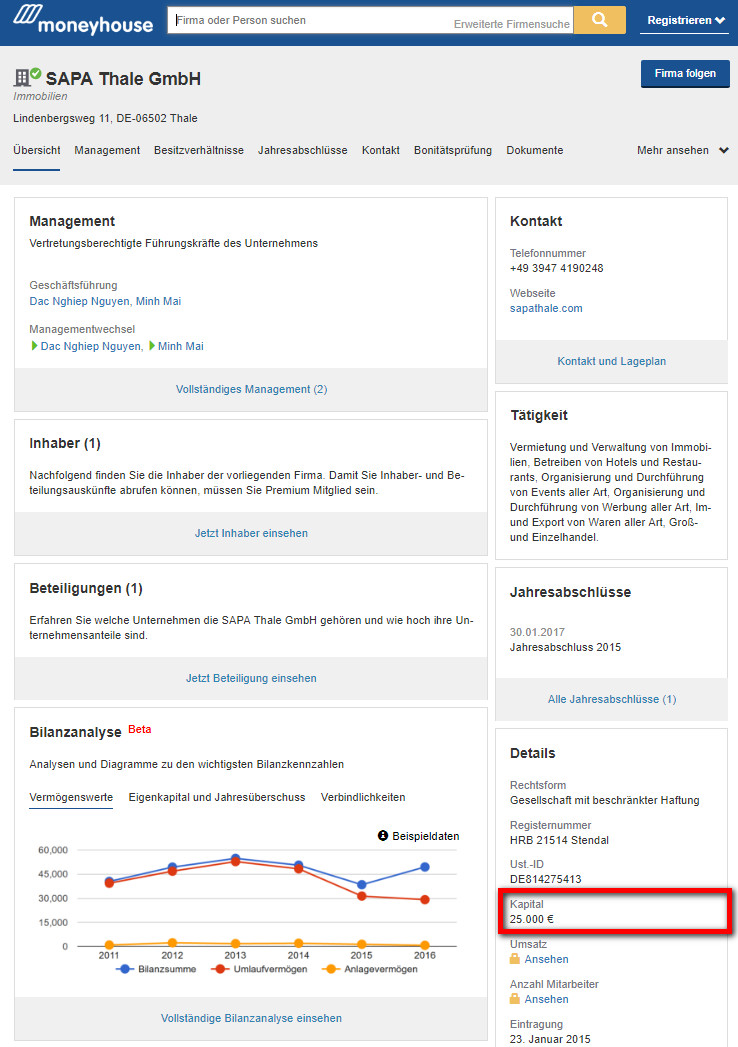
Task: Expand the Mehr ansehen menu
Action: pos(682,151)
